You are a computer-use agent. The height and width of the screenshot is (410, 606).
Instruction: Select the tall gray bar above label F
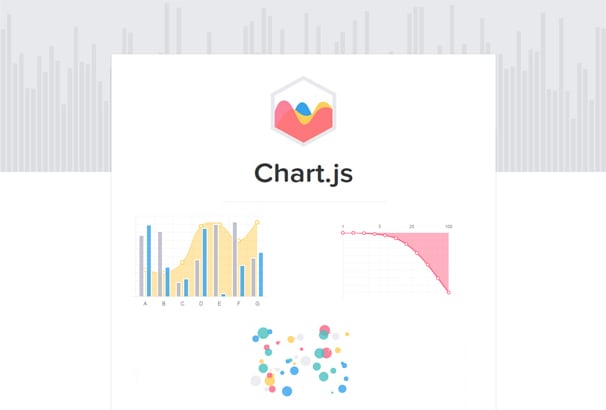(235, 259)
